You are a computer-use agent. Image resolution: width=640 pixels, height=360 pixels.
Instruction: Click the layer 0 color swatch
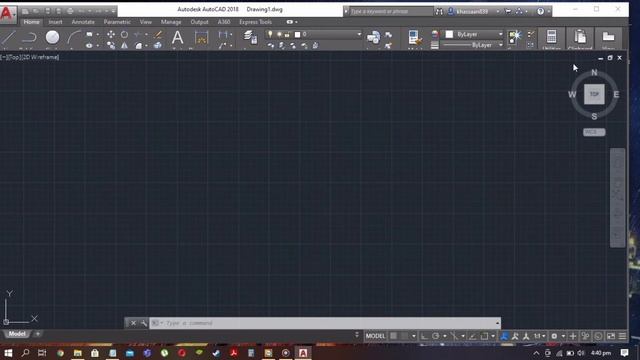(297, 35)
